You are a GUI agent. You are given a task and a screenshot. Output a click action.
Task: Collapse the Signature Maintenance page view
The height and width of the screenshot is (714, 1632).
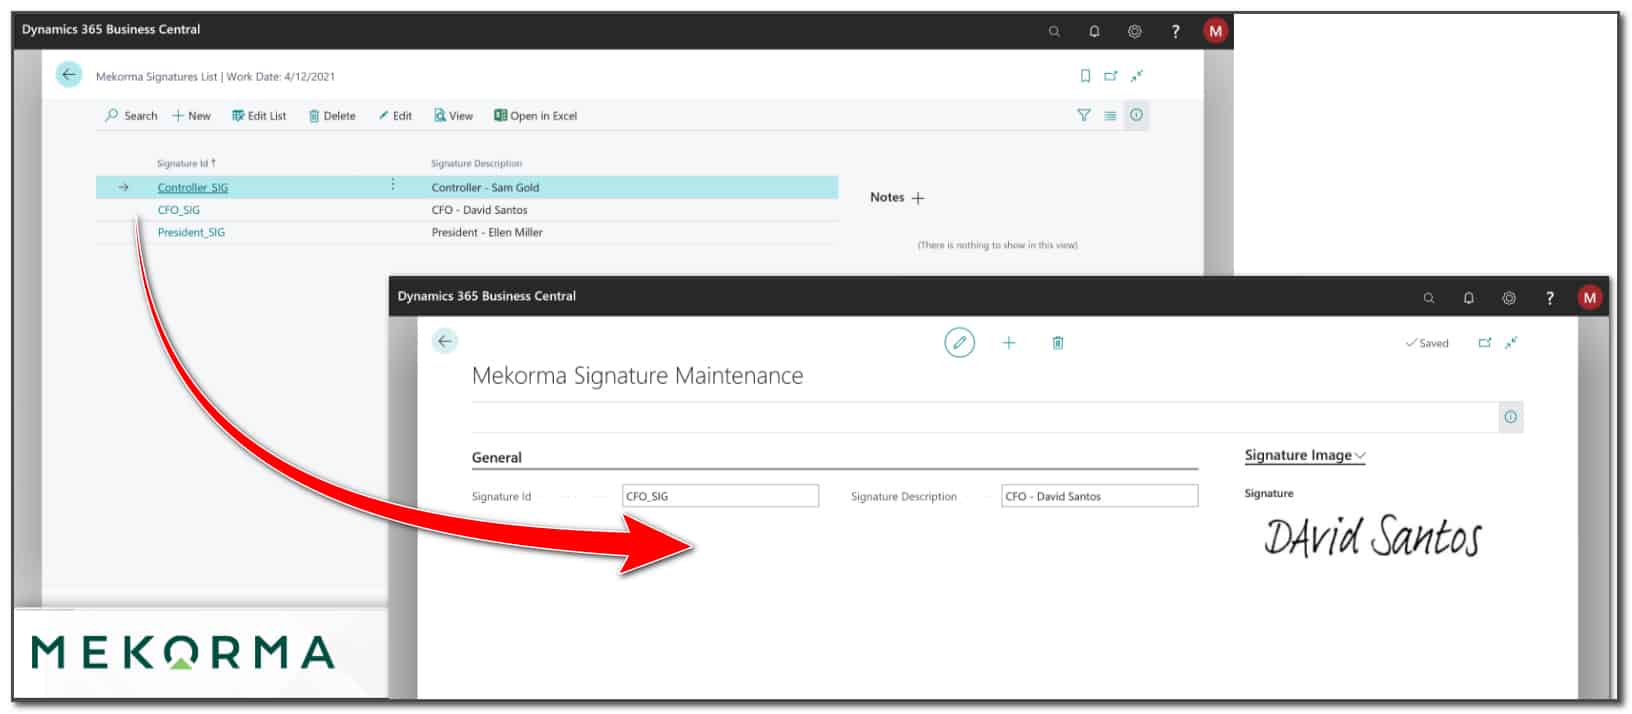[1511, 343]
